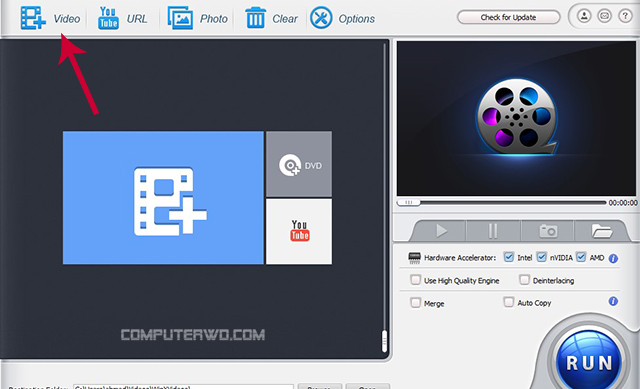Enable the Deinterlacing checkbox

[524, 280]
